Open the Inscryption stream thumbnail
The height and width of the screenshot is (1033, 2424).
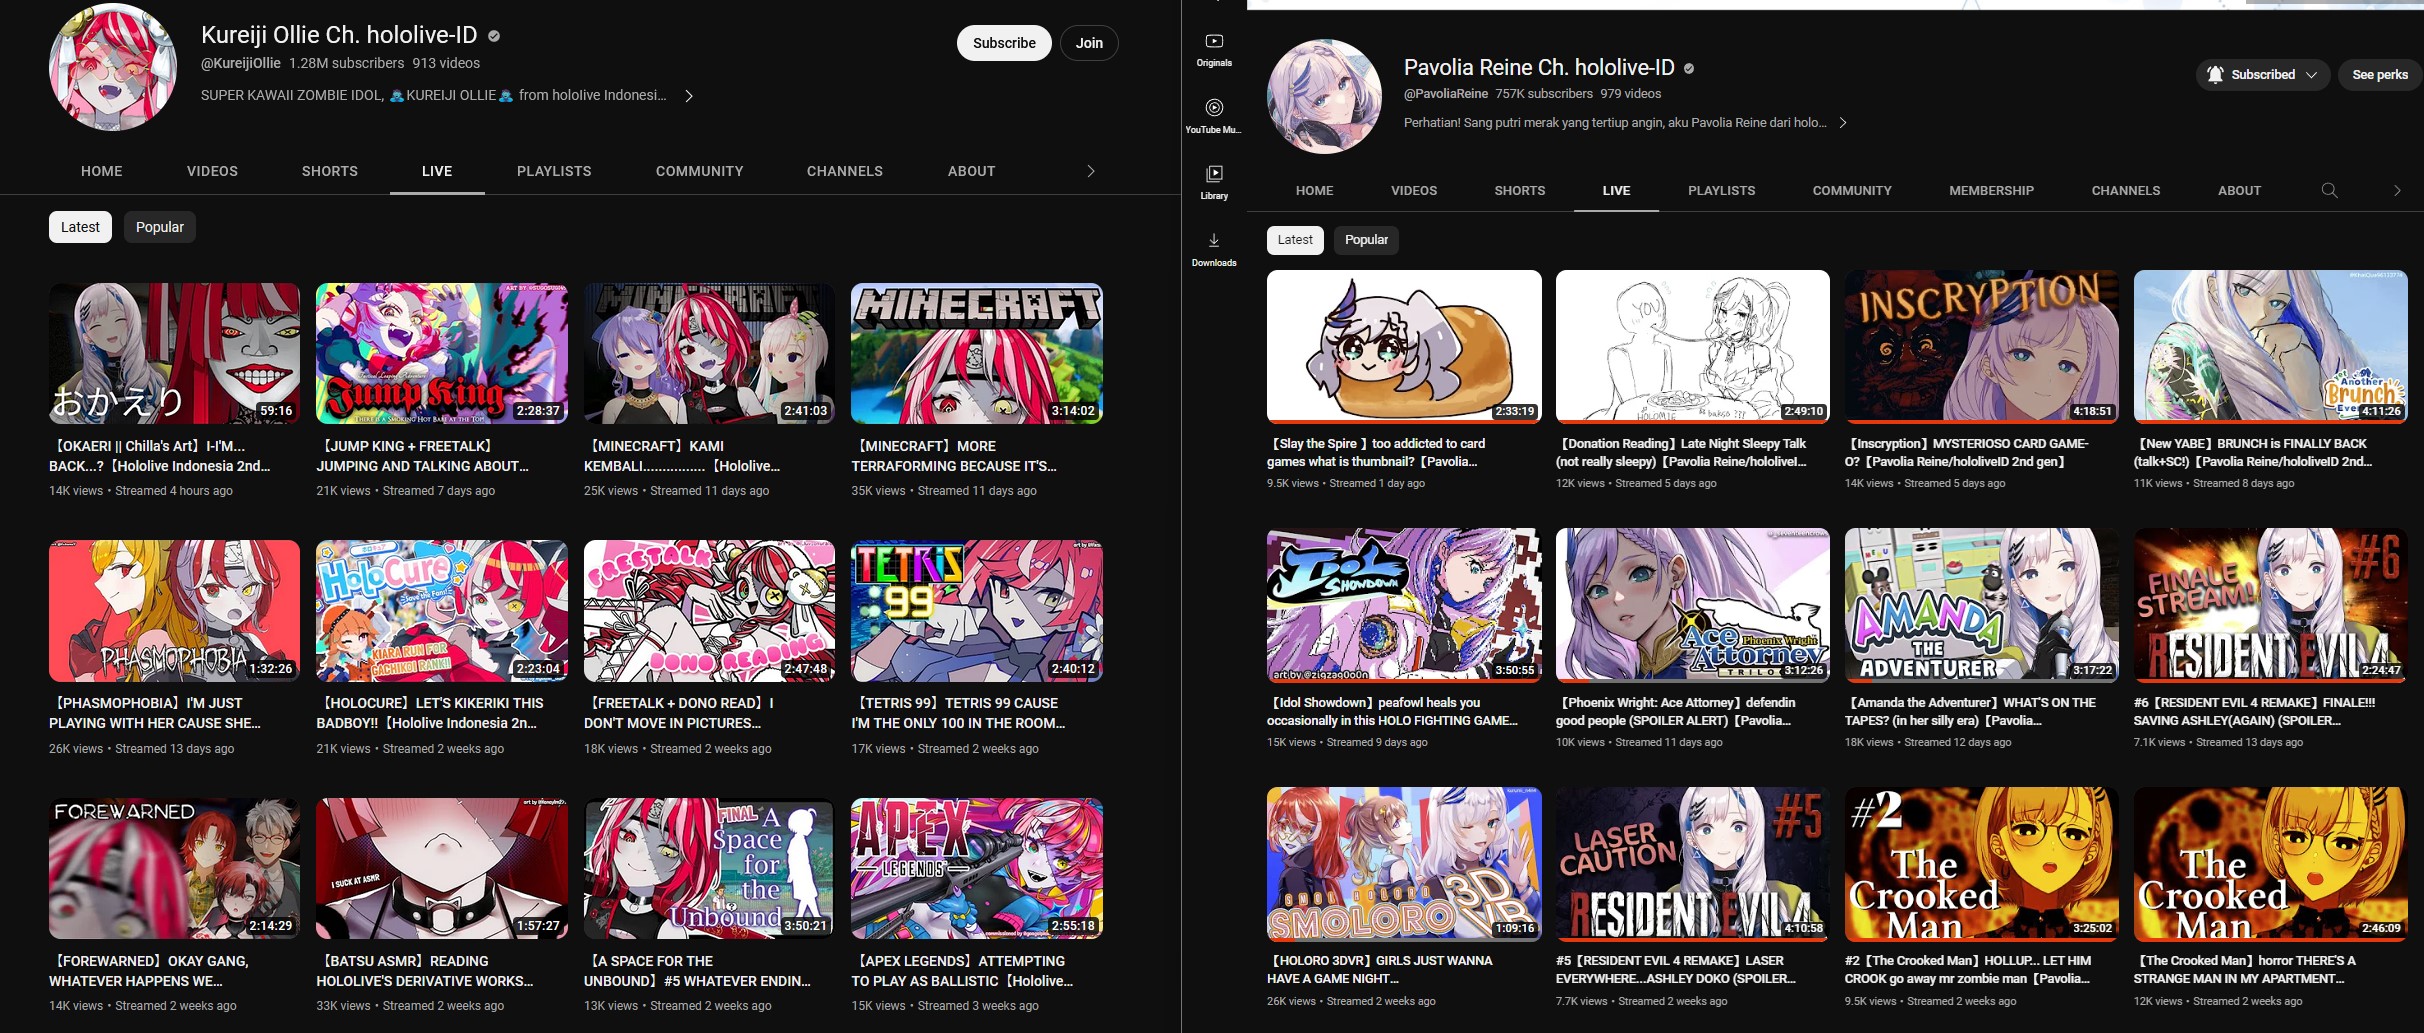click(1981, 346)
